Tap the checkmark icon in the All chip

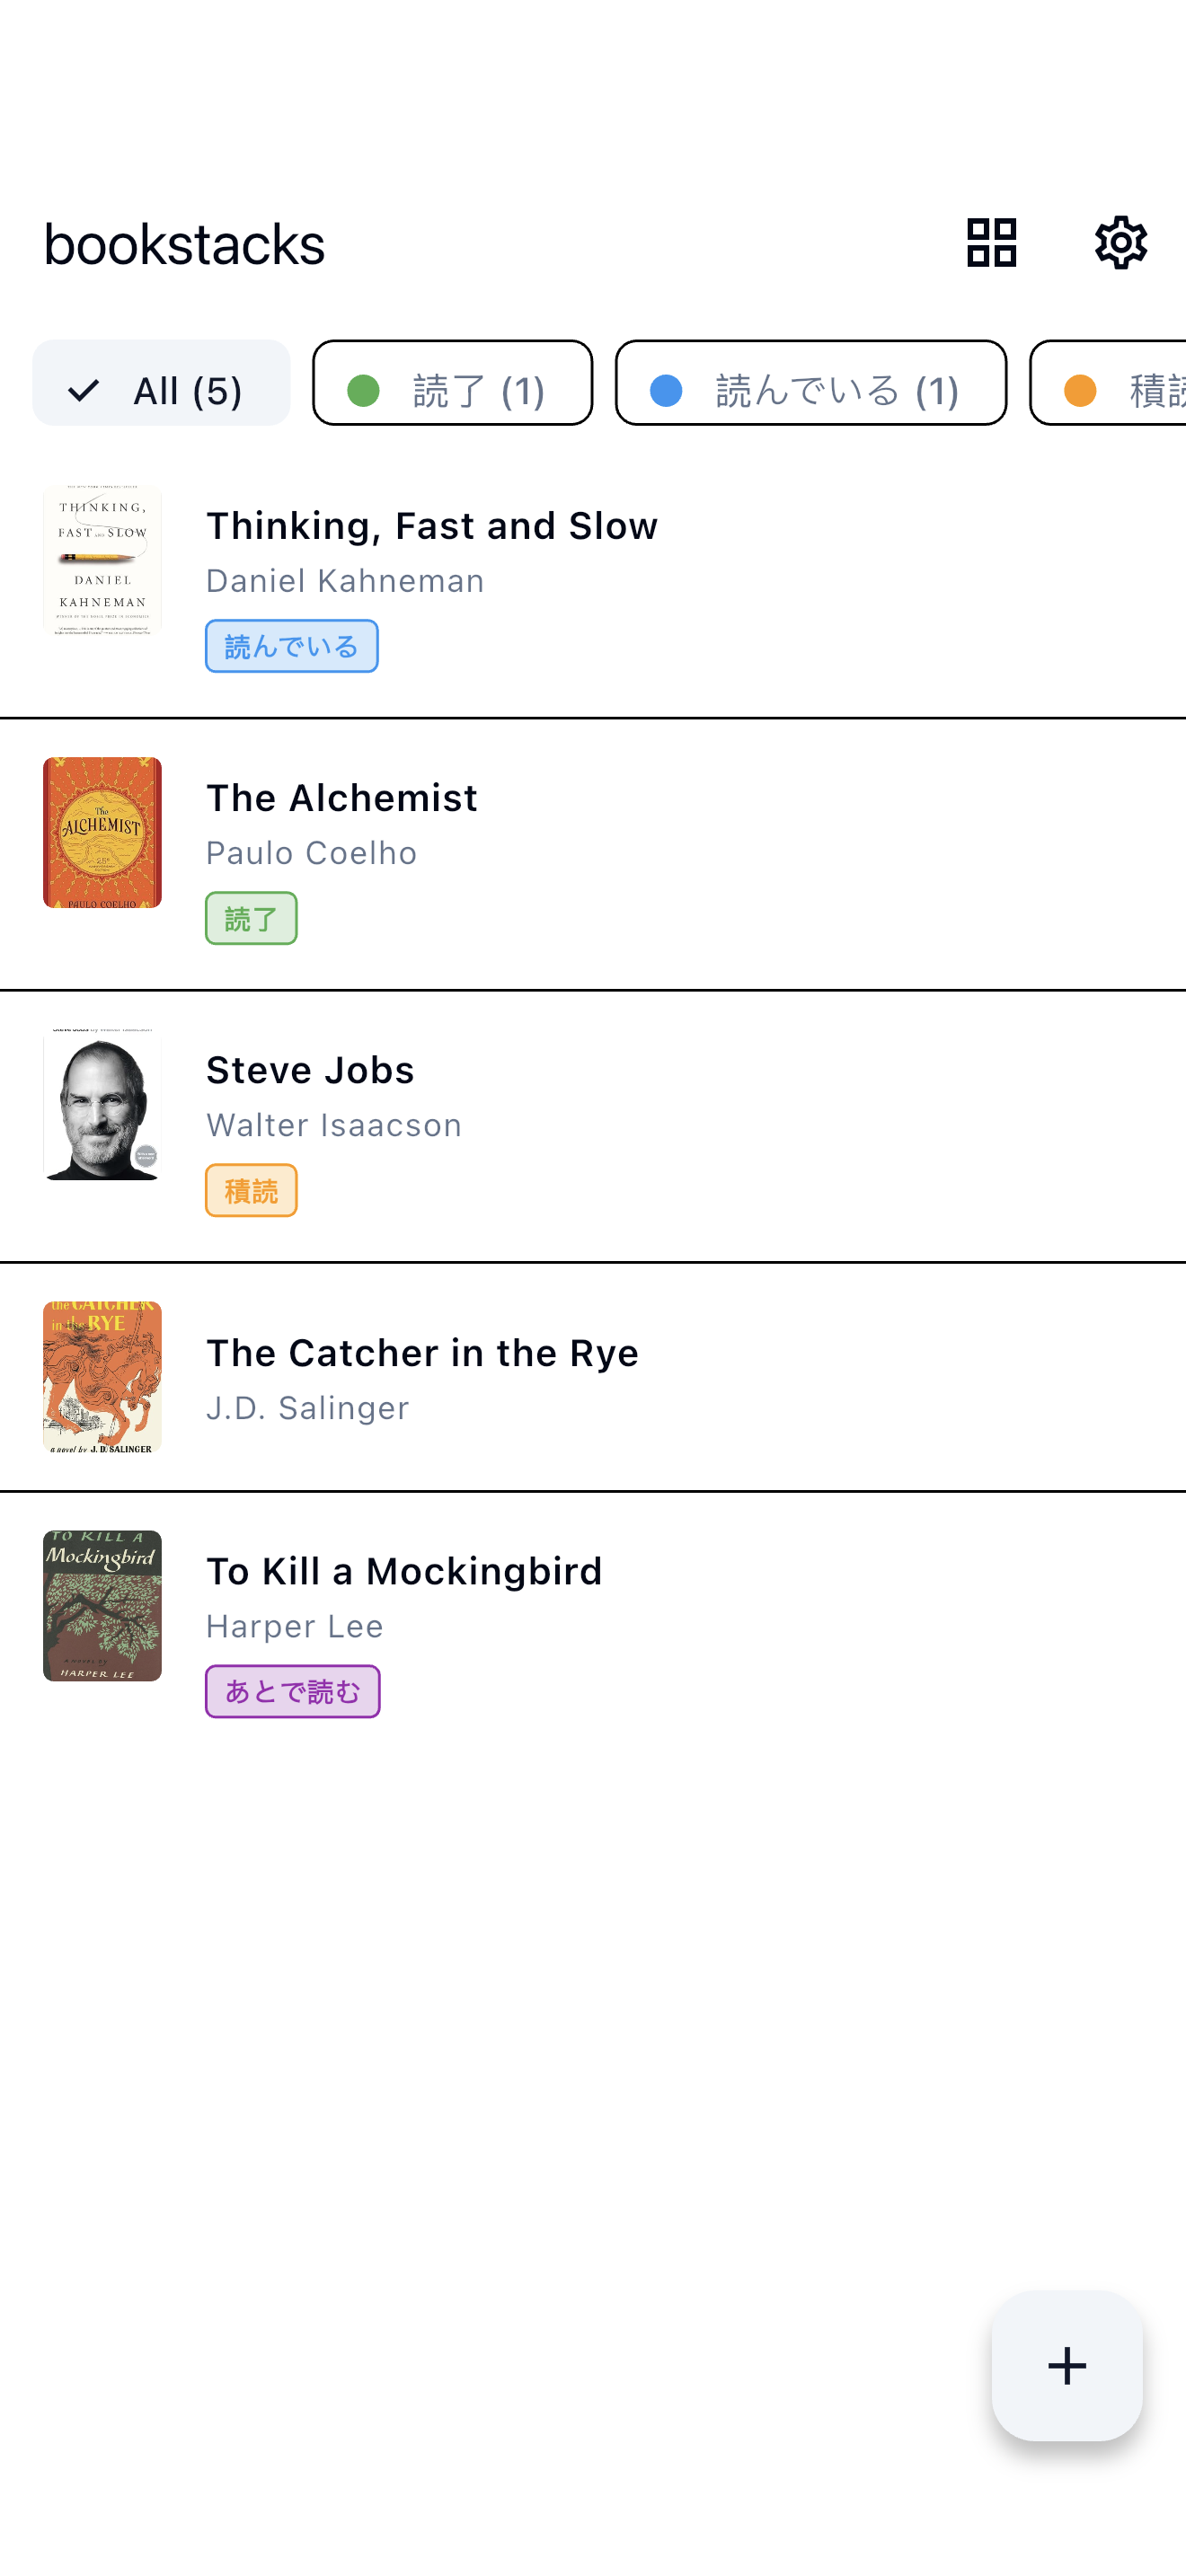84,390
